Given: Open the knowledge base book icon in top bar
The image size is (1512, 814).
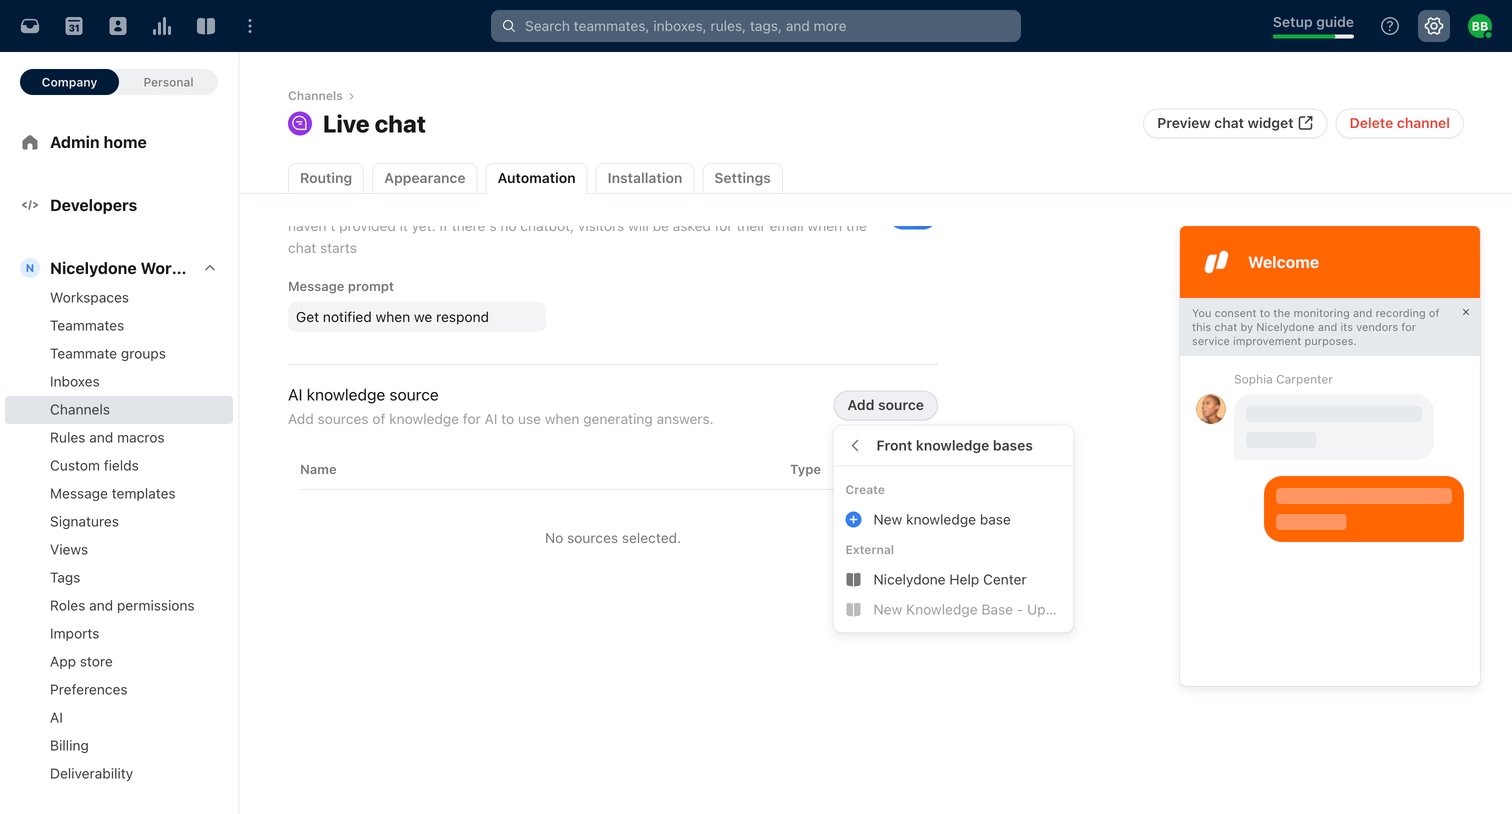Looking at the screenshot, I should [206, 26].
